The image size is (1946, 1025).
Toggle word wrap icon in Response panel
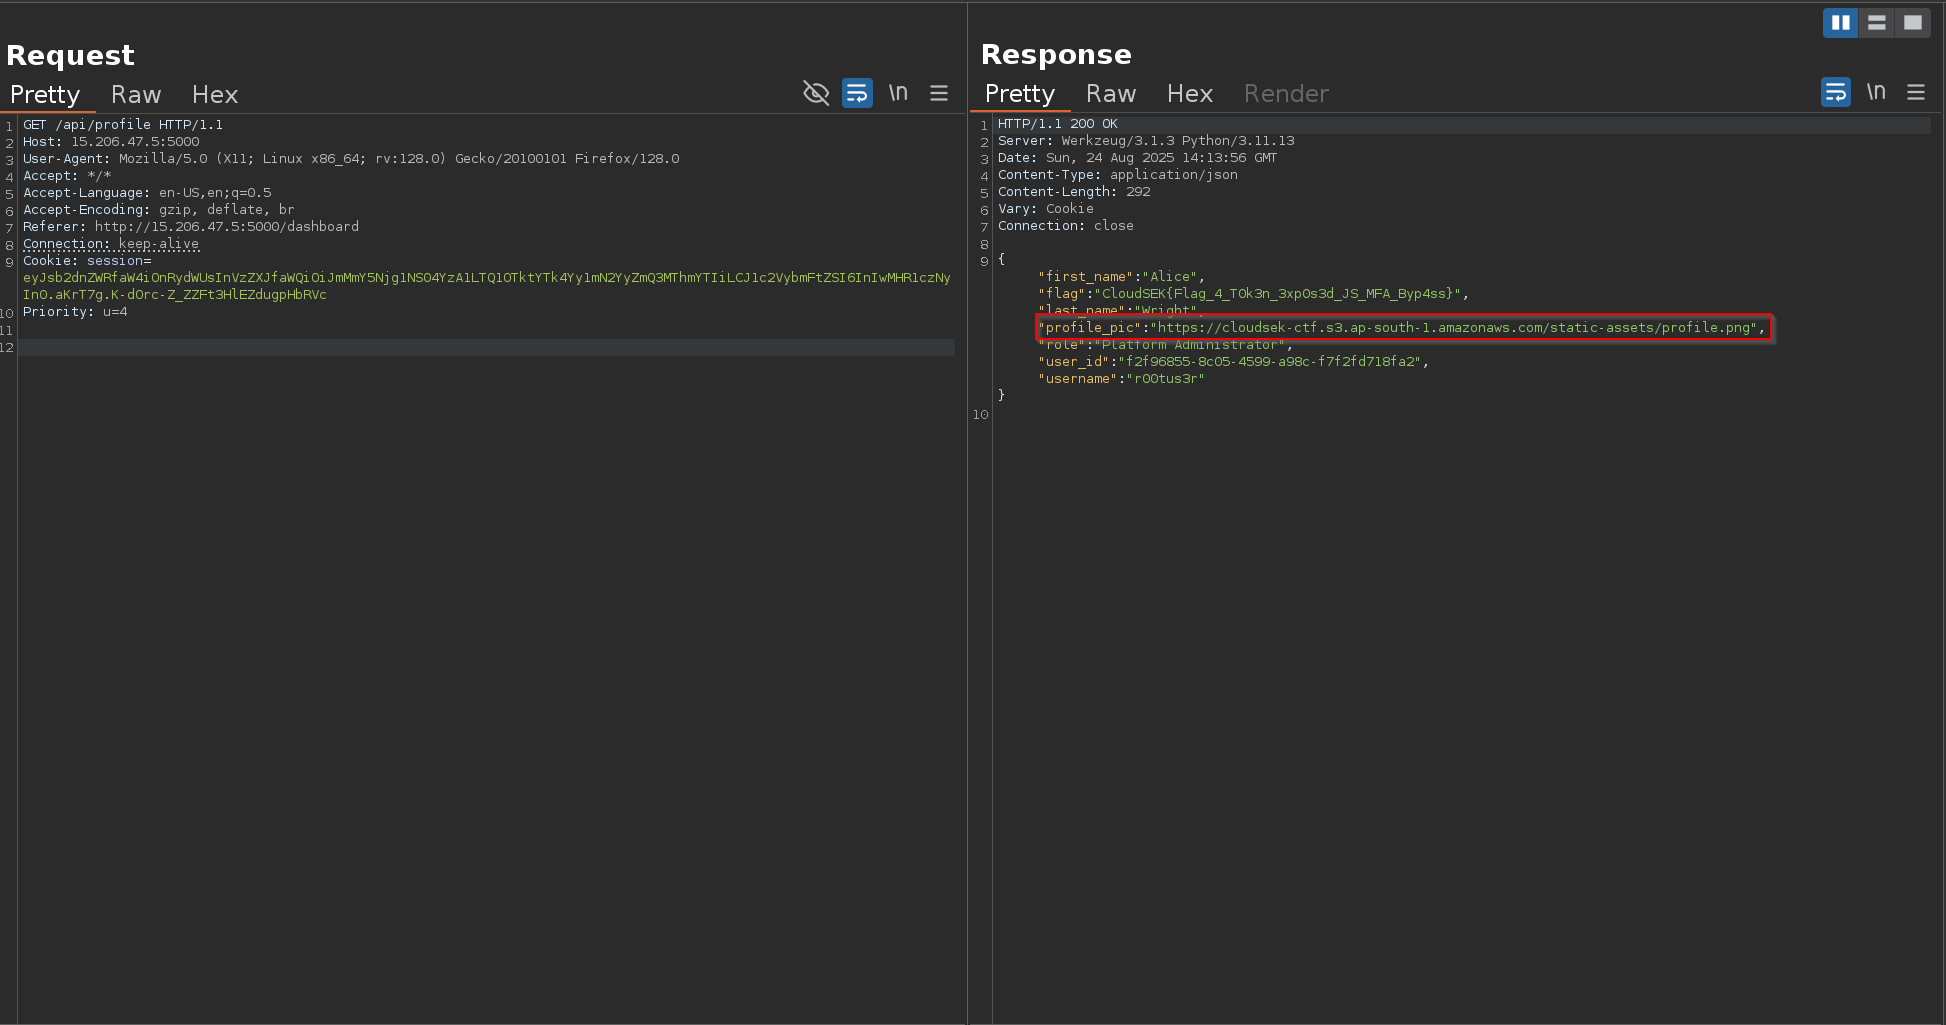click(1835, 92)
